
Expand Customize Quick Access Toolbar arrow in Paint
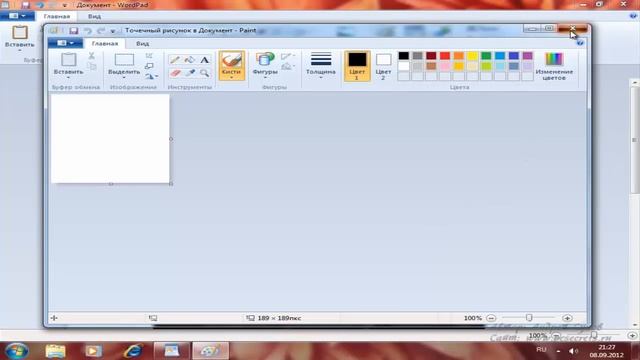(113, 31)
